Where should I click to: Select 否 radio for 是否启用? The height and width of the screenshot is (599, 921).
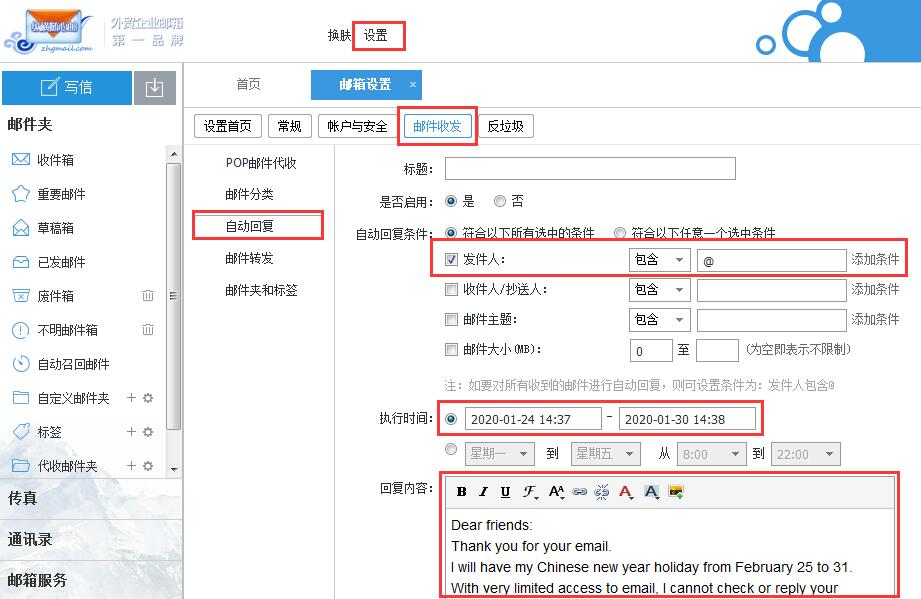[500, 201]
